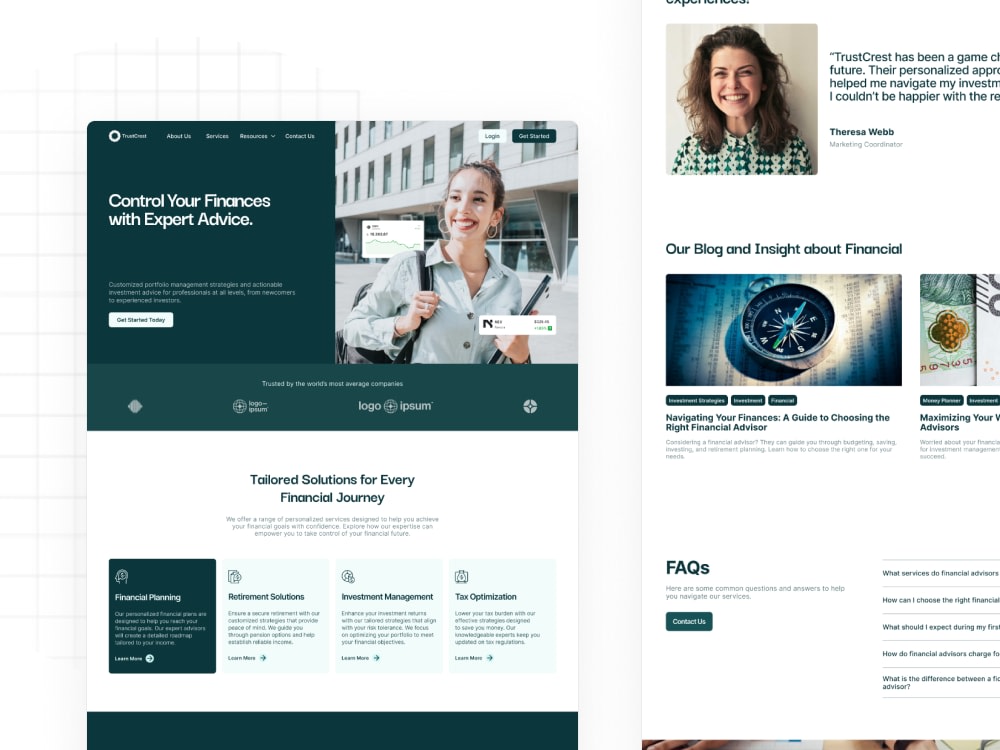Expand FAQ 'What is the difference between a'
This screenshot has width=1000, height=750.
[941, 682]
